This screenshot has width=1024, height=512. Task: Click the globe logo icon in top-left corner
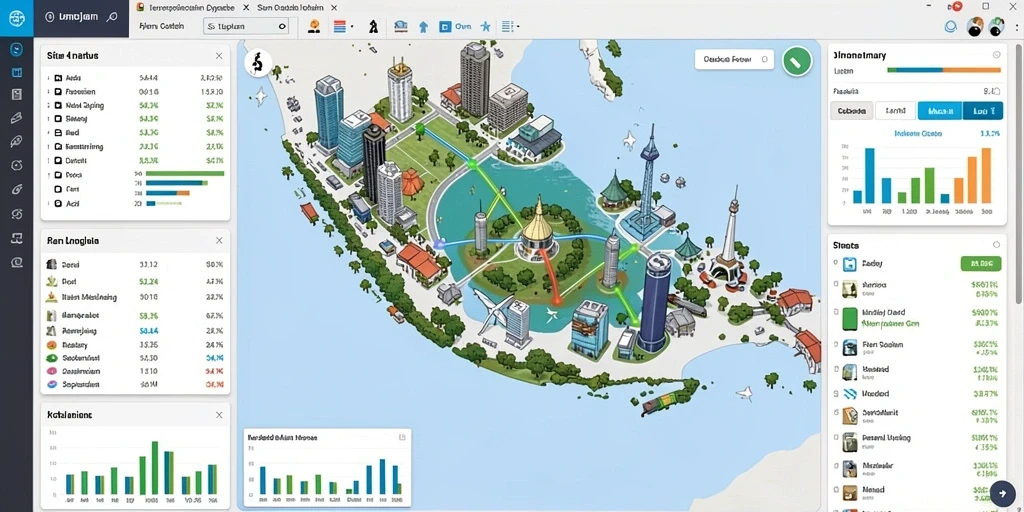16,18
